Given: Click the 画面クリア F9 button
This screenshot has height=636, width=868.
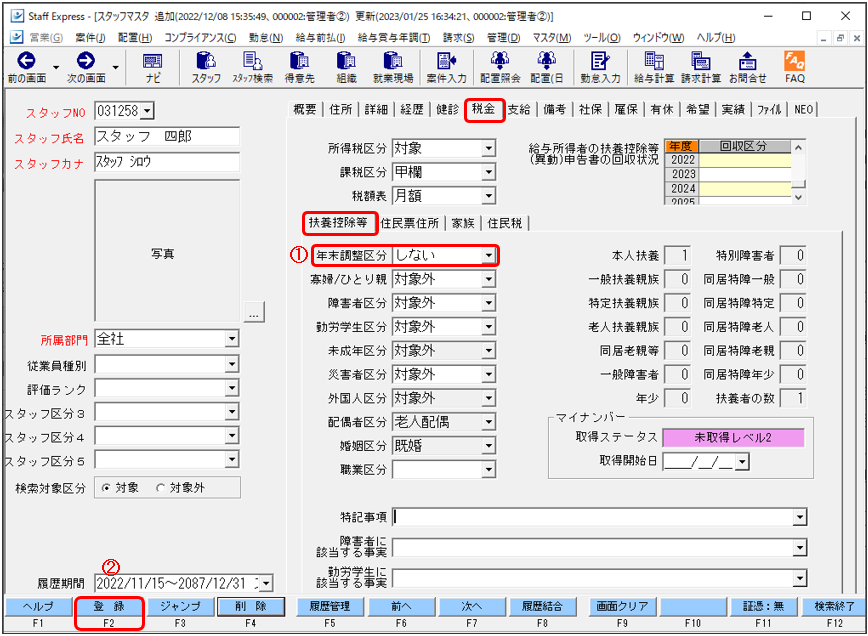Looking at the screenshot, I should (622, 607).
